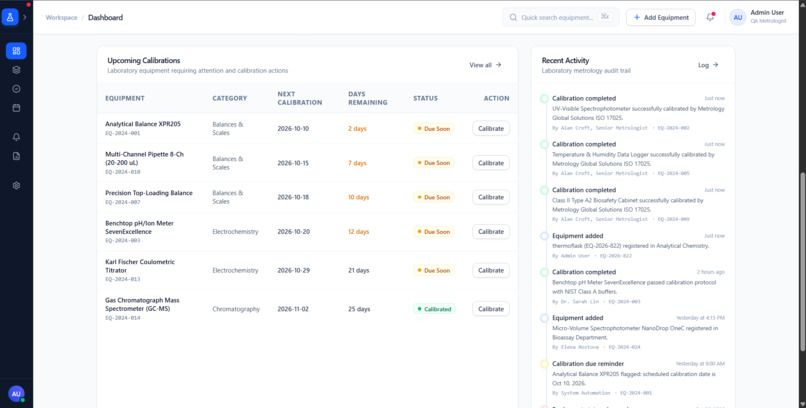Click the Calibrated status badge for GC-MS
The width and height of the screenshot is (806, 408).
[x=434, y=309]
